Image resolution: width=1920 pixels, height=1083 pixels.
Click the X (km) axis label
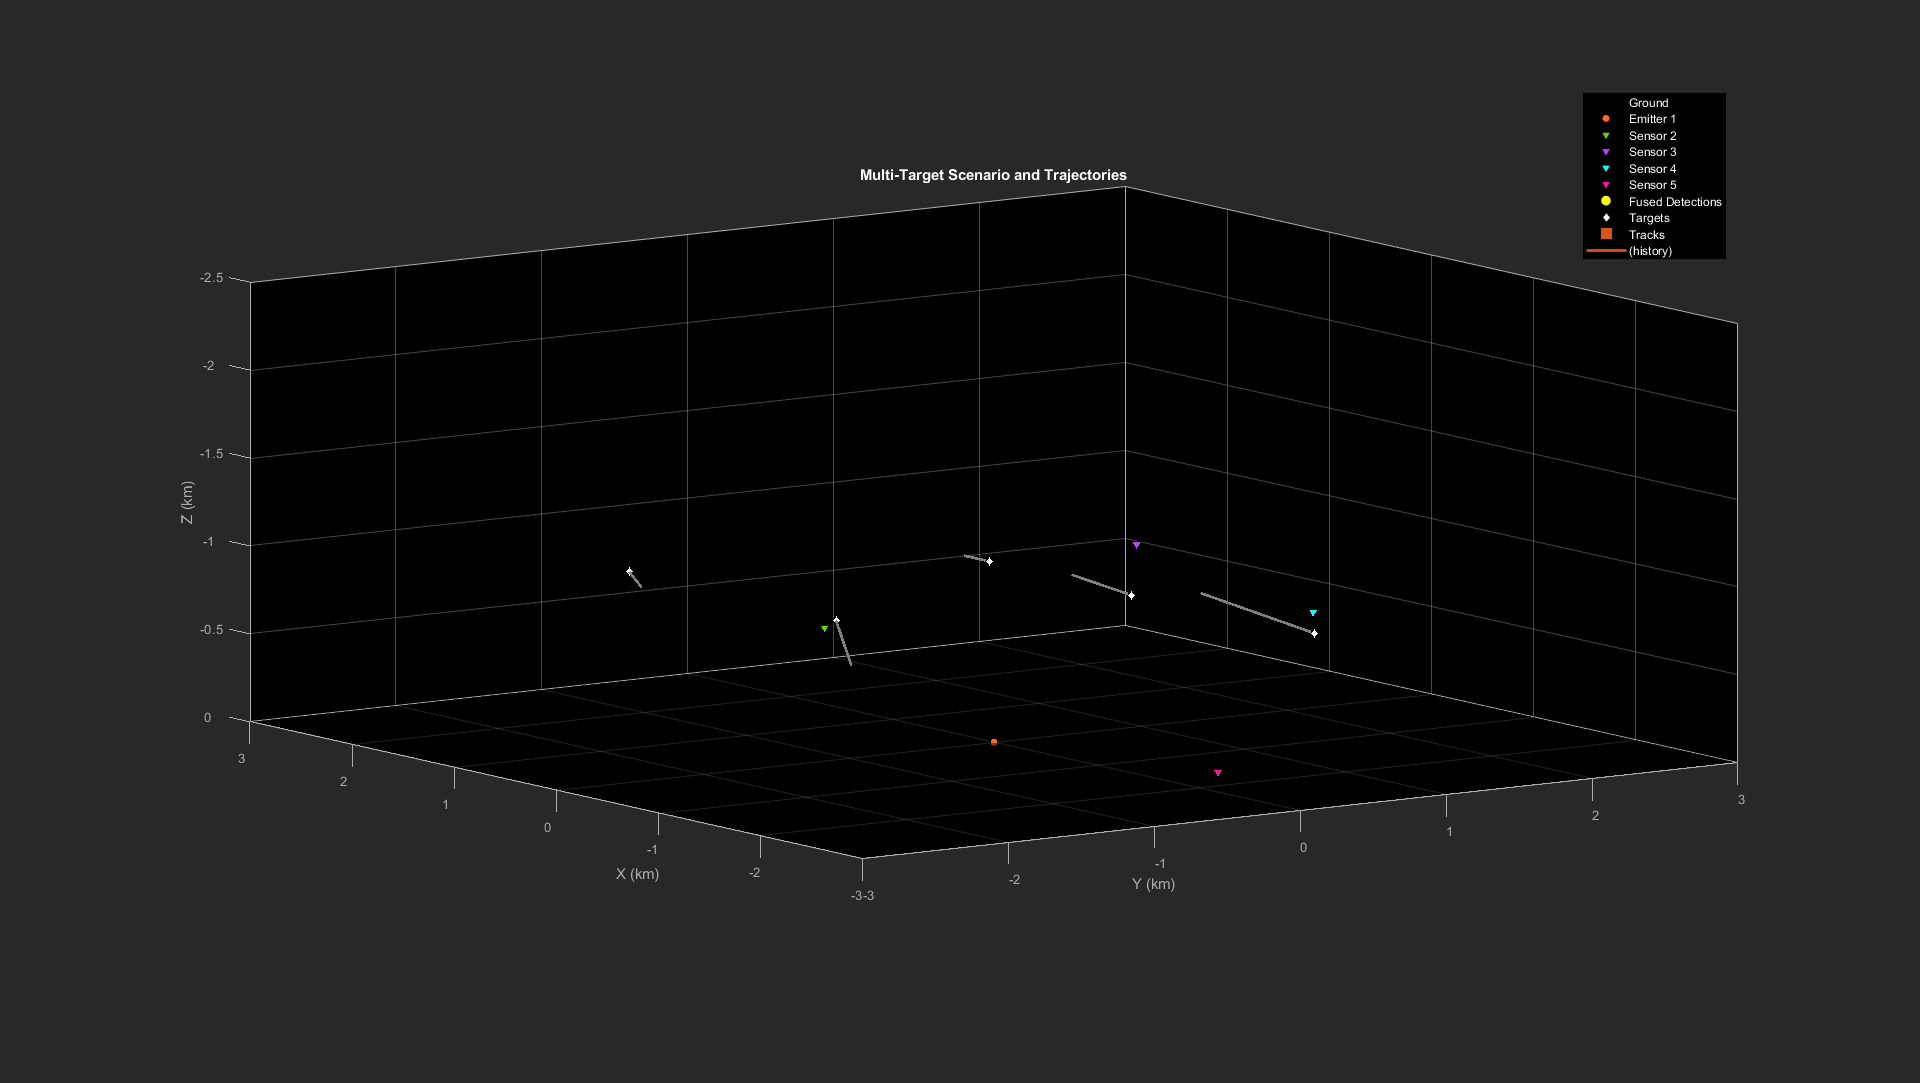[637, 874]
